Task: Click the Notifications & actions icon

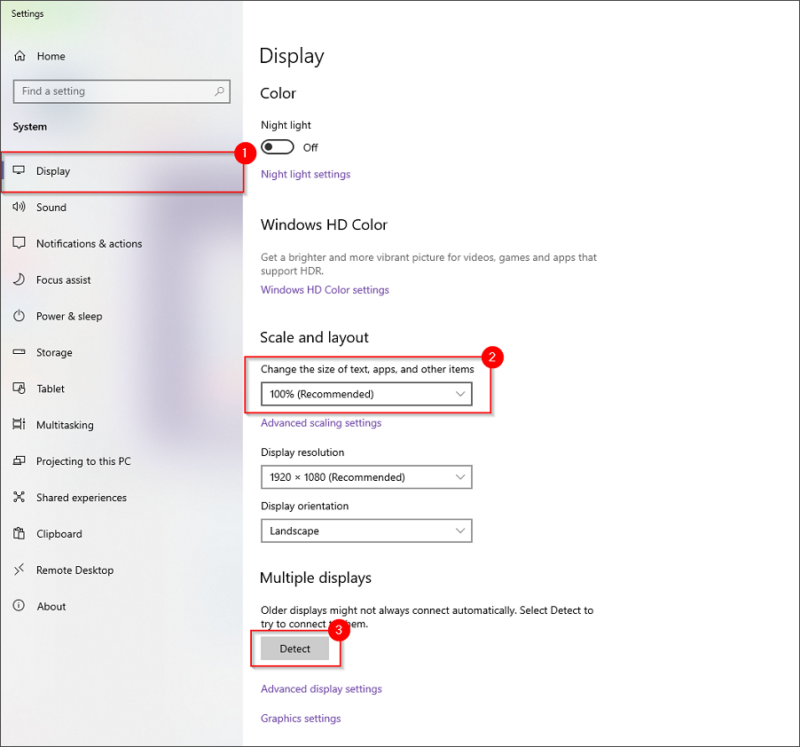Action: coord(19,243)
